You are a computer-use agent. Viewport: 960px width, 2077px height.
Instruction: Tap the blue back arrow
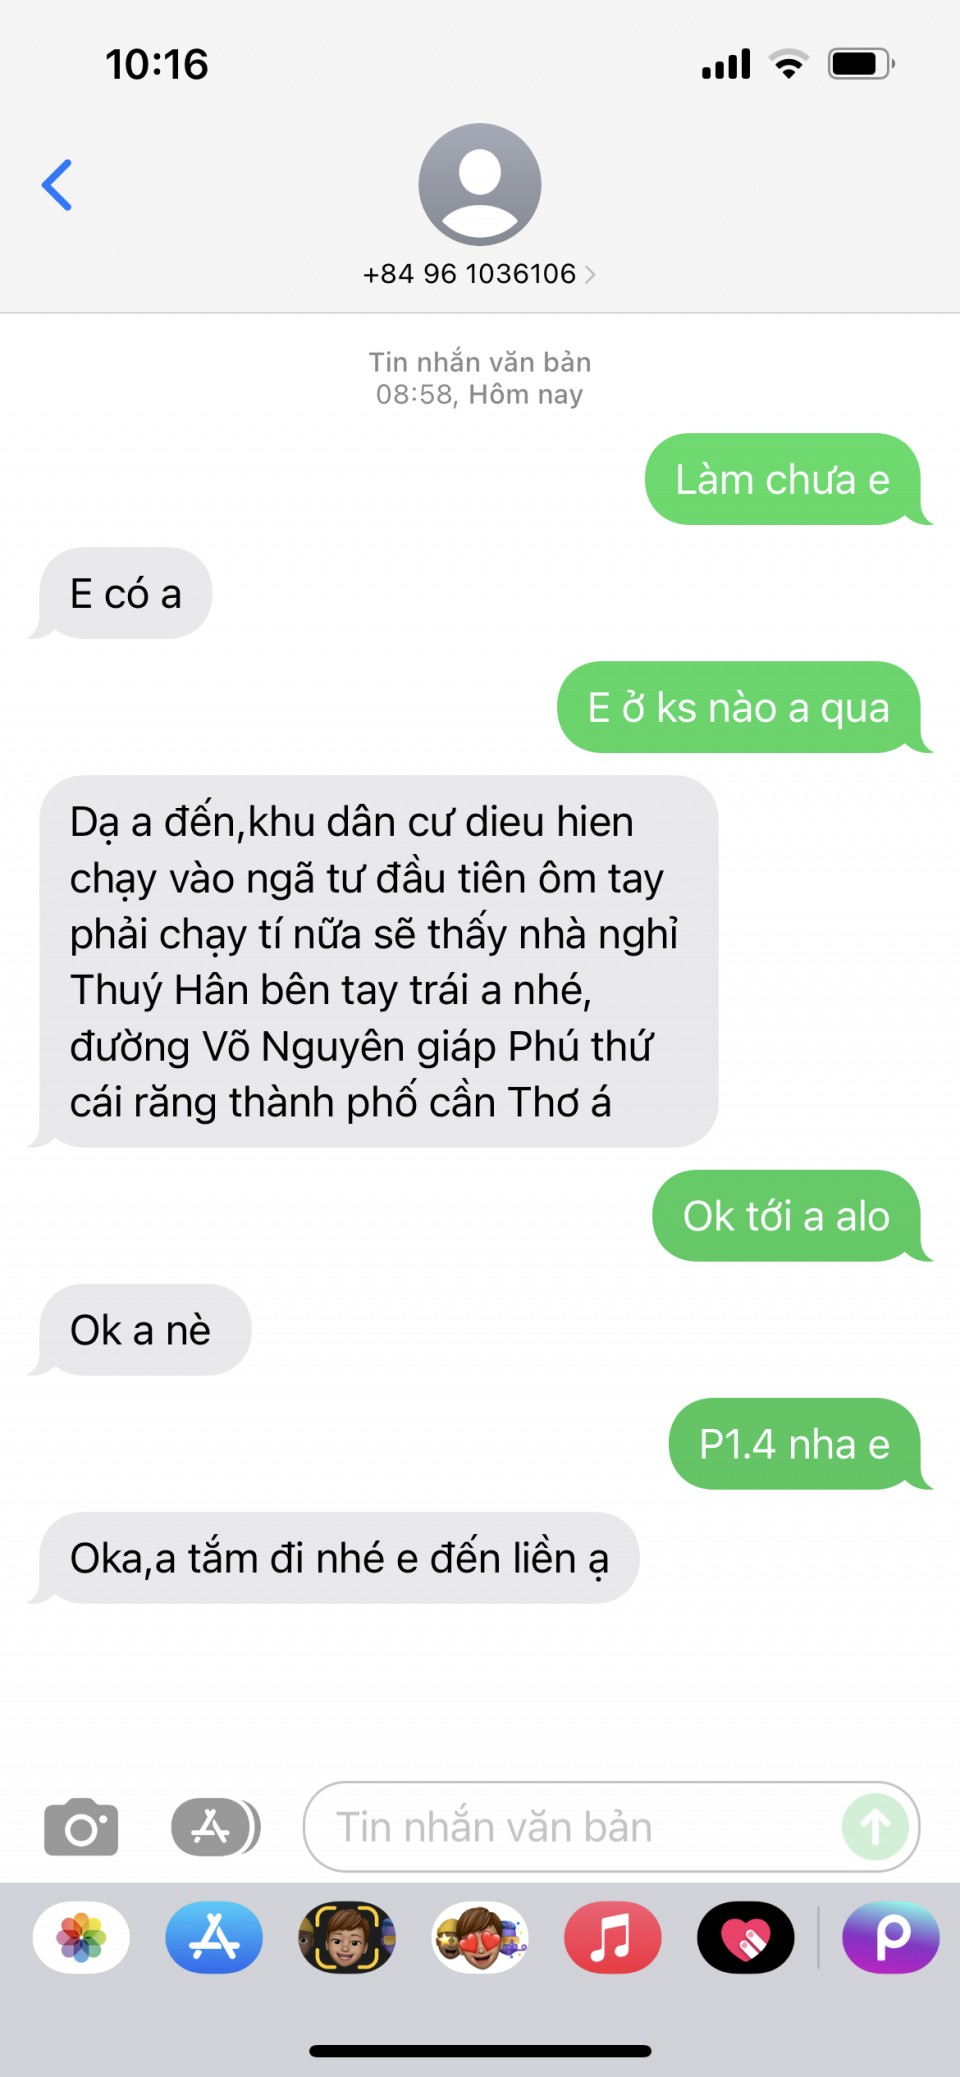point(57,185)
